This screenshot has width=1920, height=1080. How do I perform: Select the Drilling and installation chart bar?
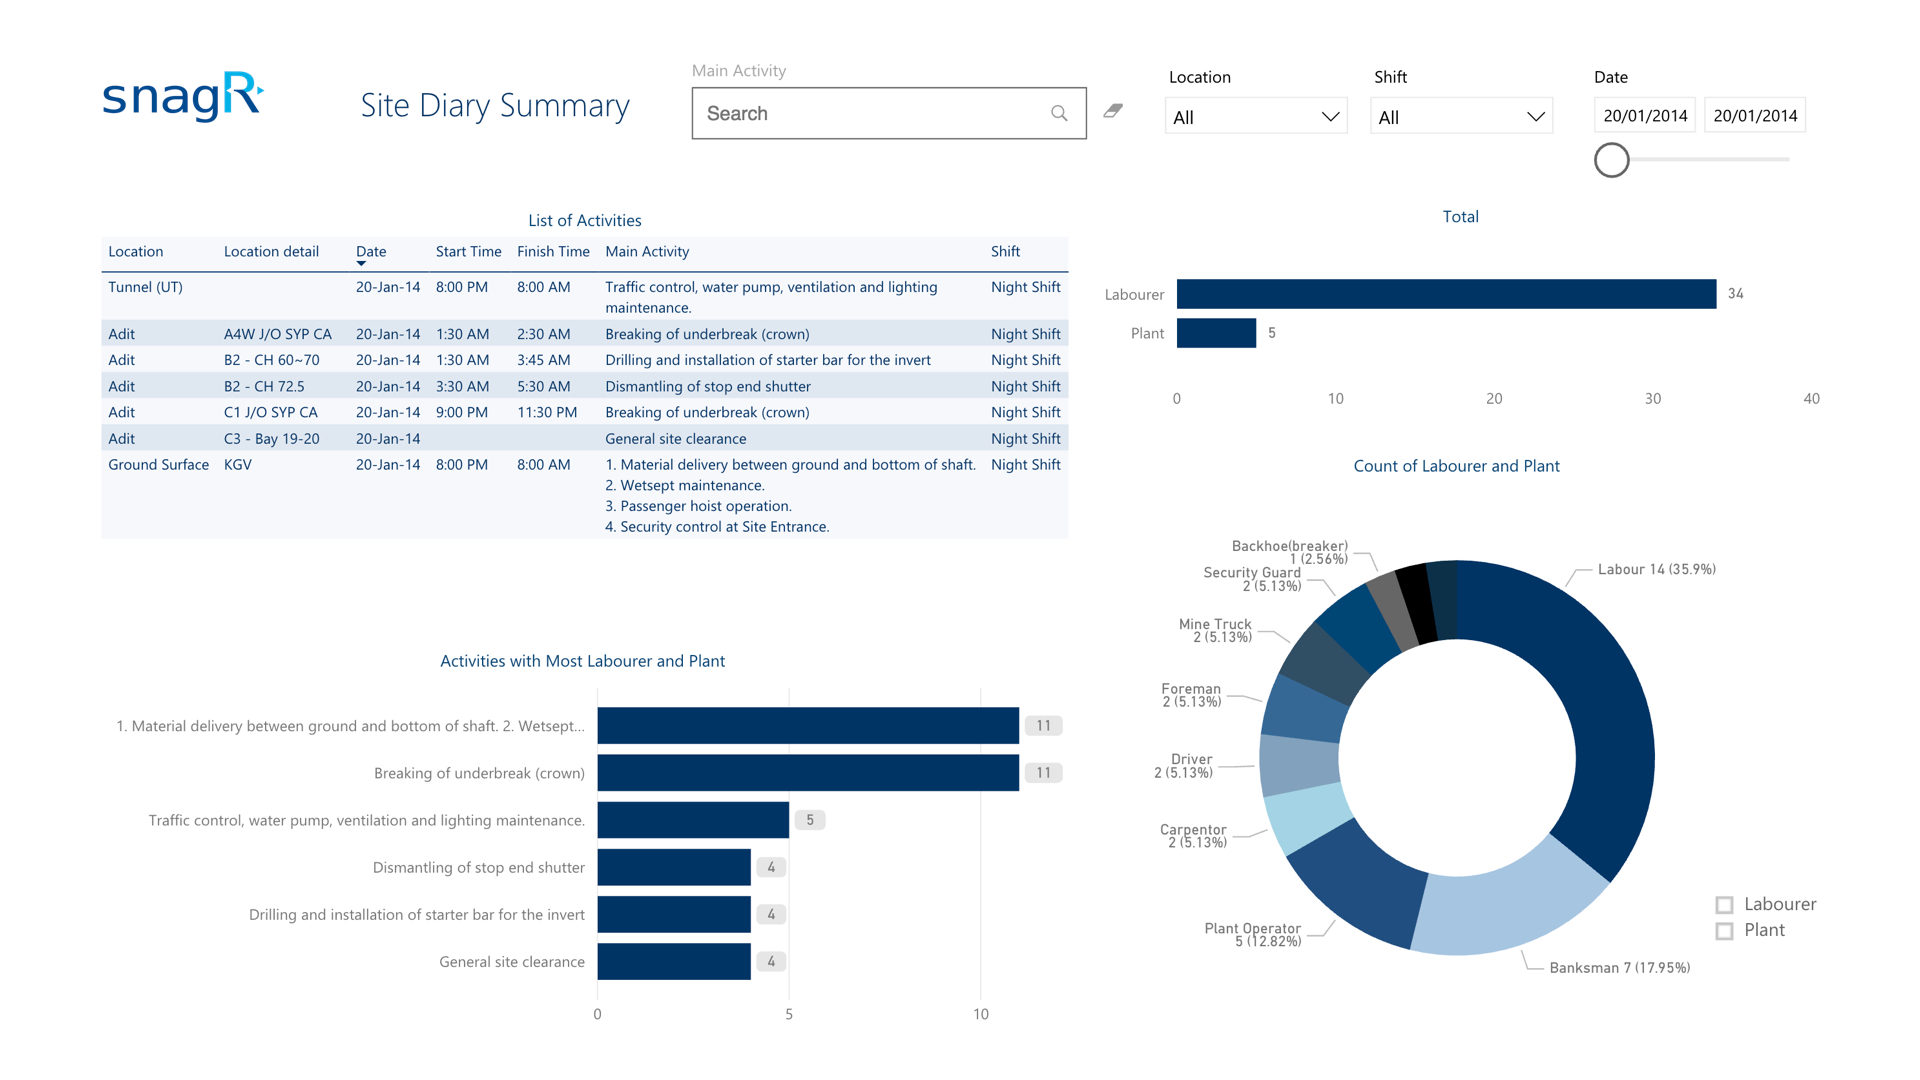(x=674, y=914)
